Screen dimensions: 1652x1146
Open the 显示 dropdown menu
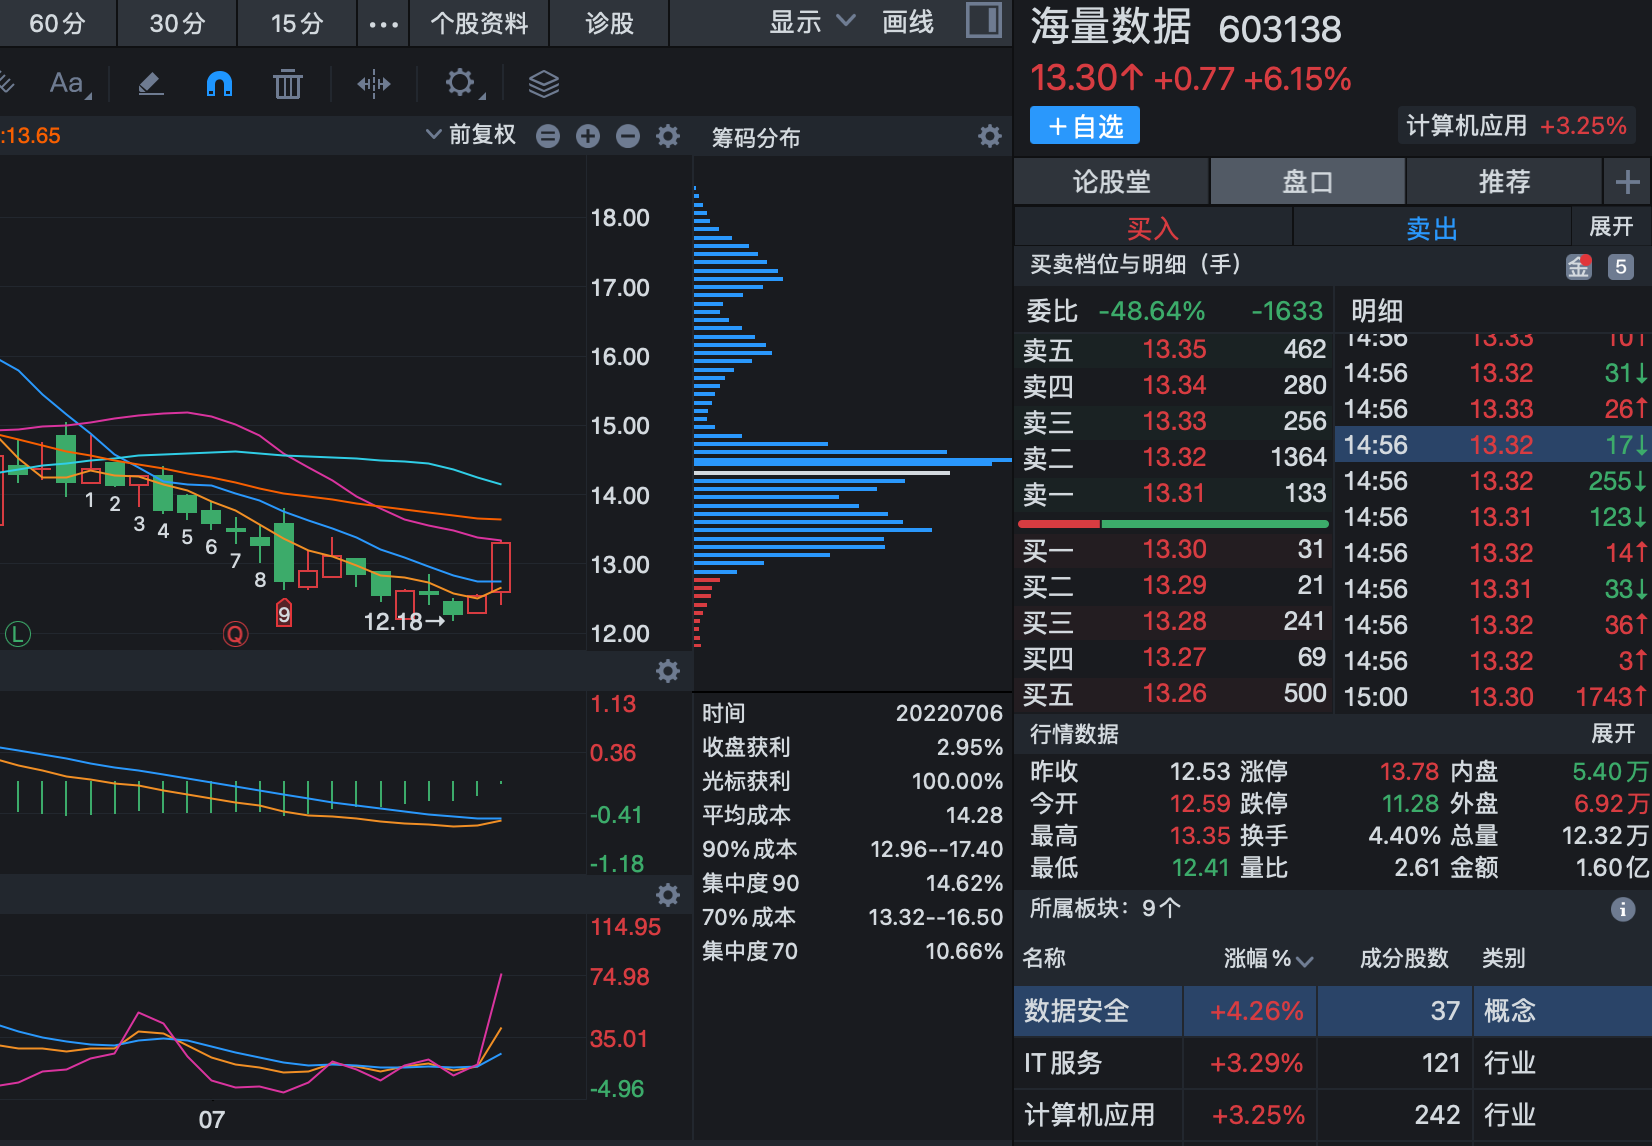point(805,22)
